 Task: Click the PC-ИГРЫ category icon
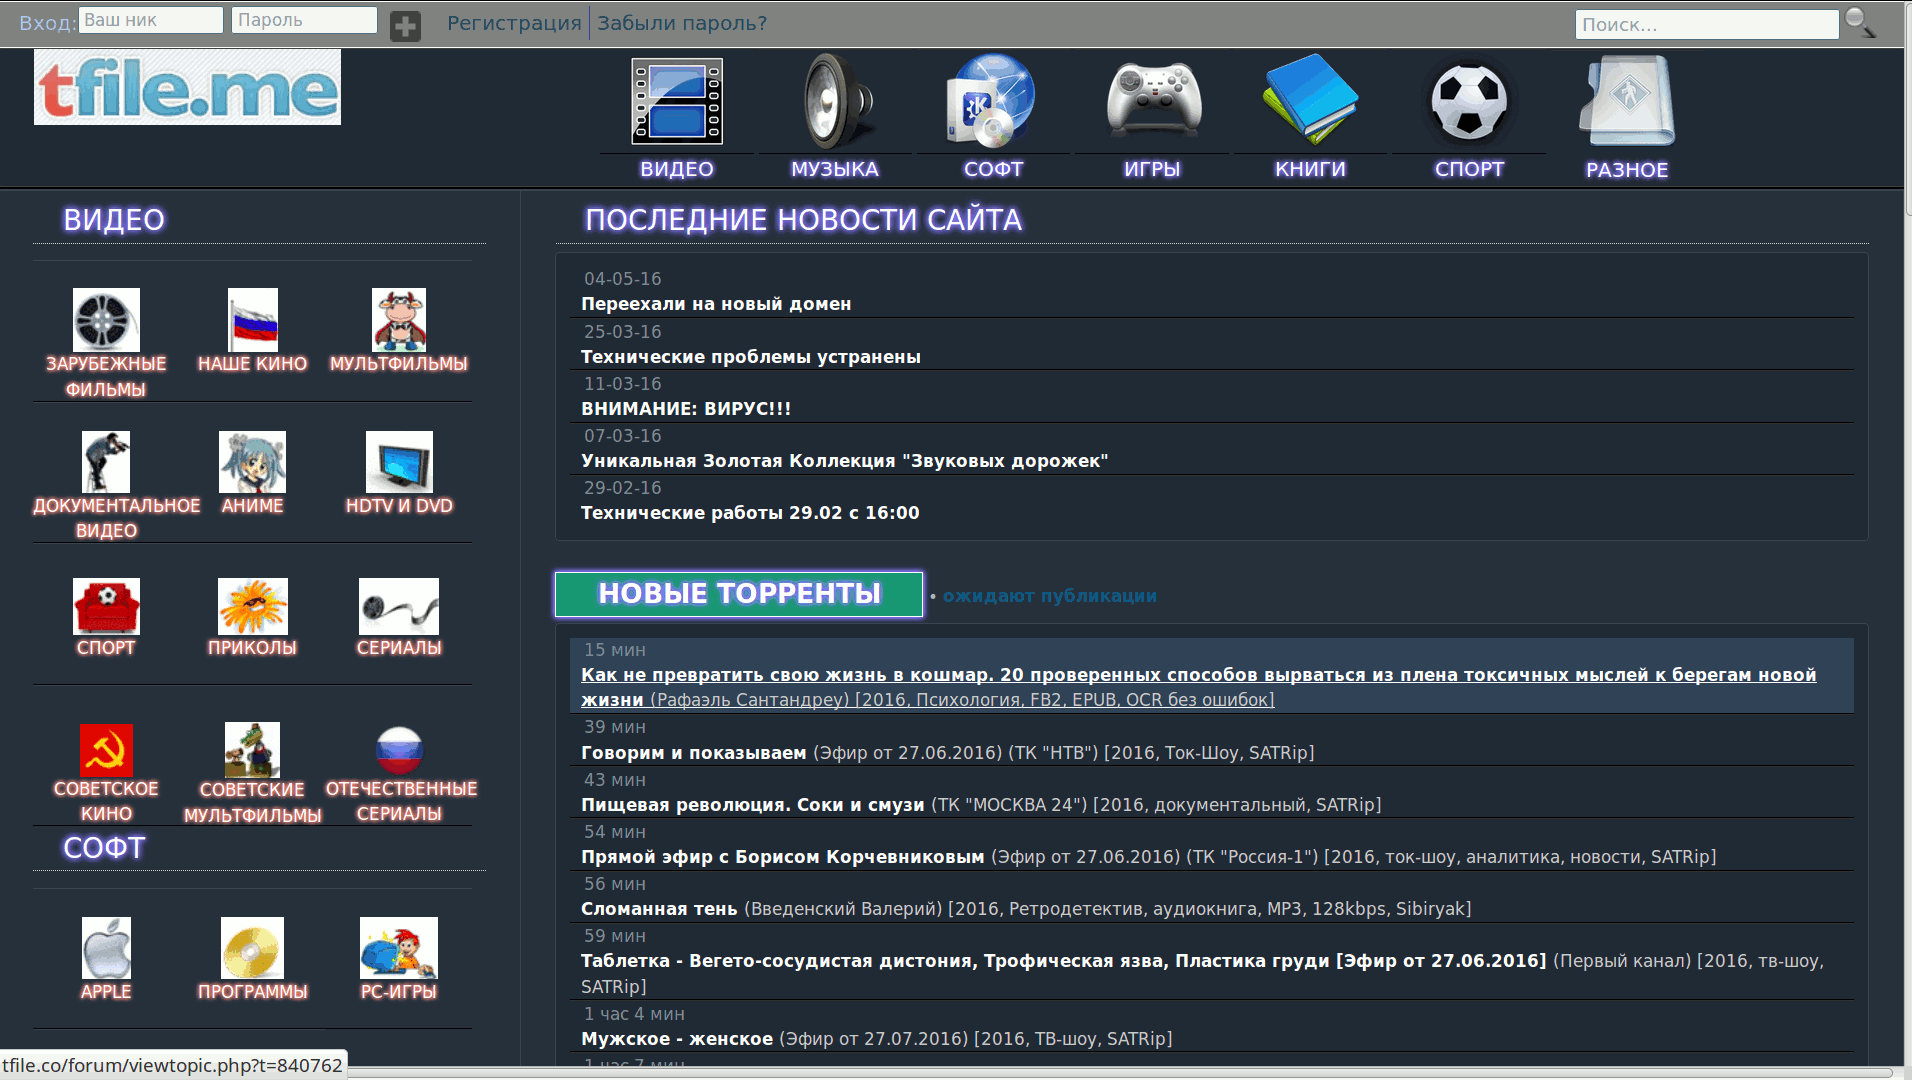[x=398, y=948]
